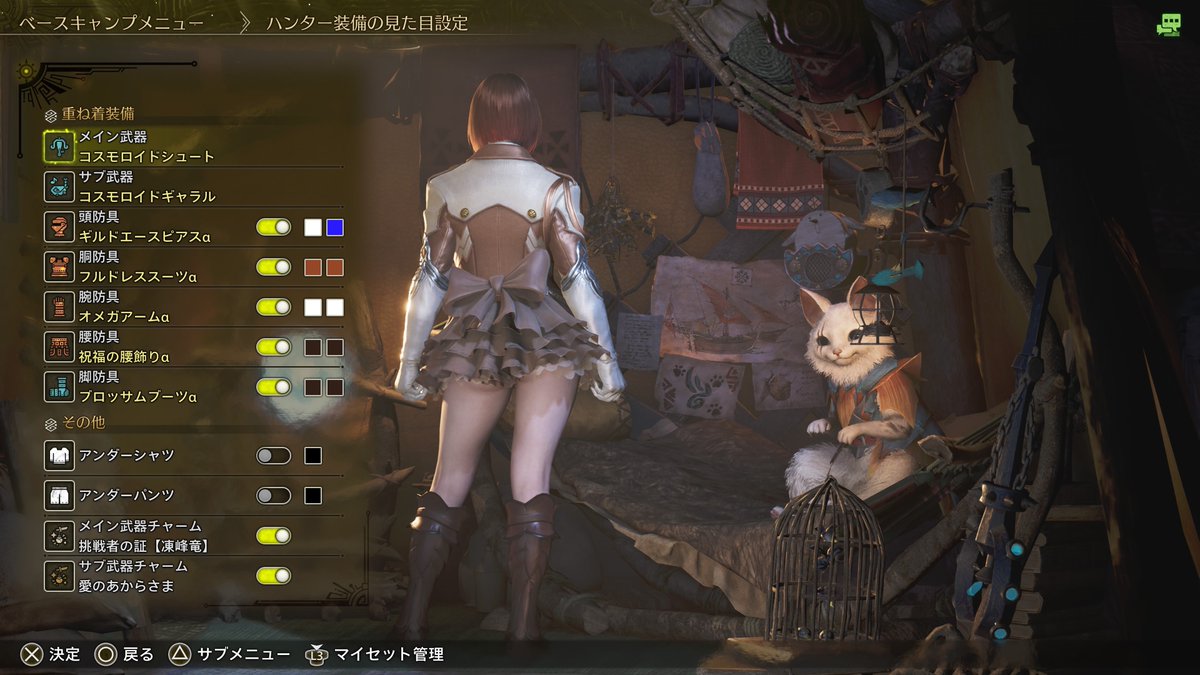Click the 脚防具 leg armor icon
This screenshot has width=1200, height=675.
coord(60,387)
